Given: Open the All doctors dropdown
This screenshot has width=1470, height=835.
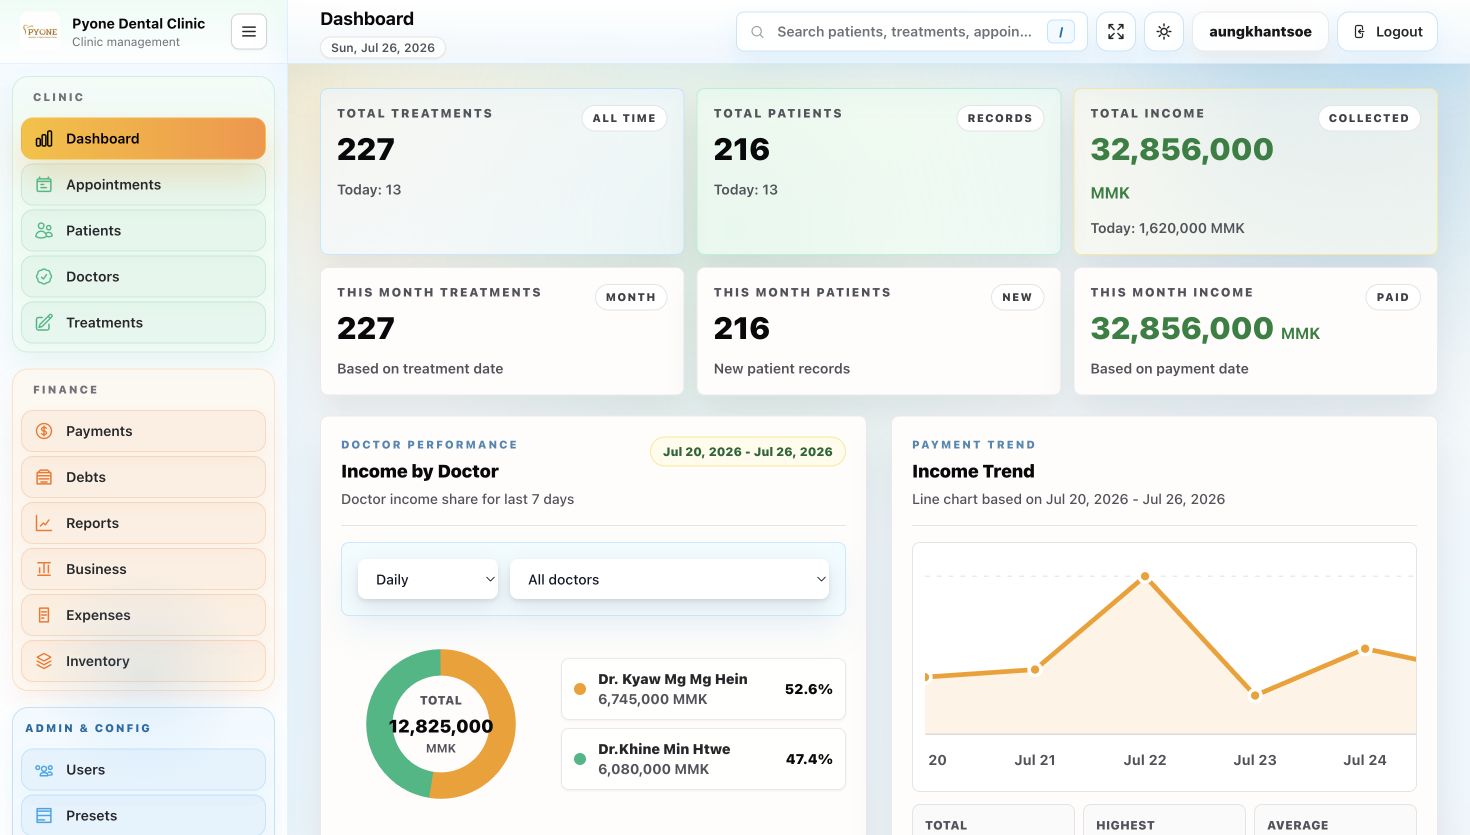Looking at the screenshot, I should [670, 579].
